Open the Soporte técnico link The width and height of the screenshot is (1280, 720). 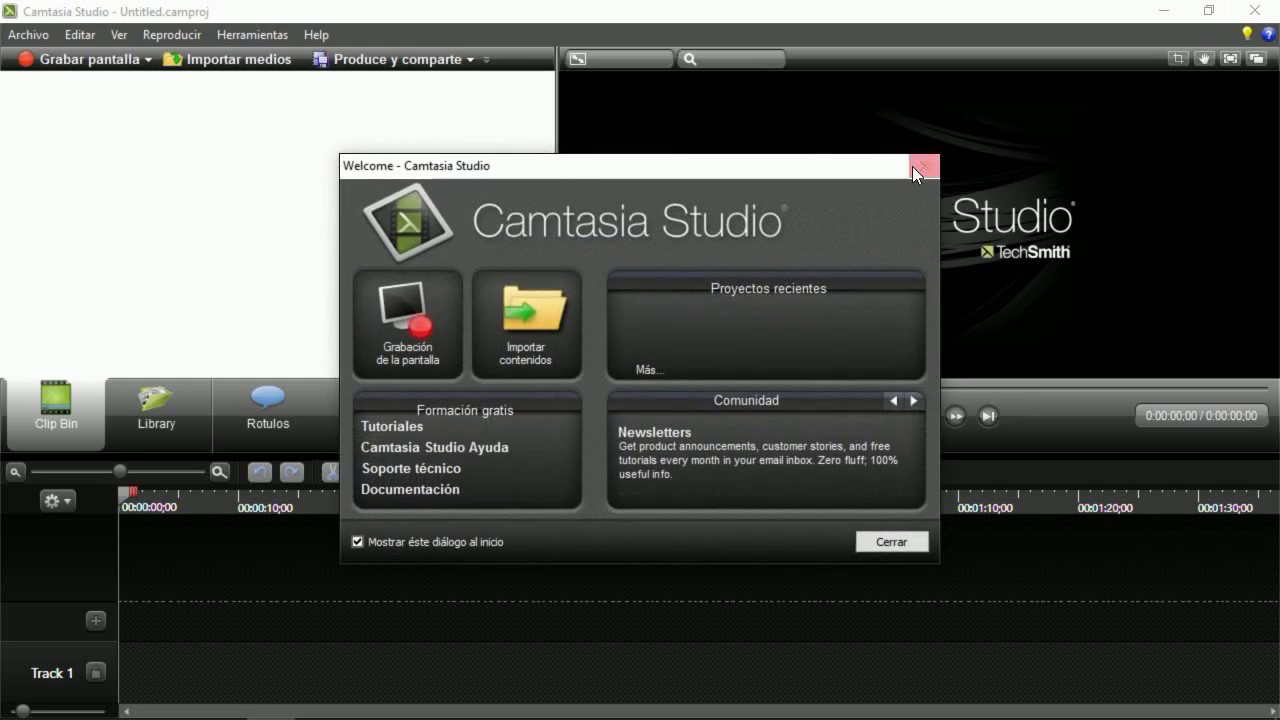411,468
